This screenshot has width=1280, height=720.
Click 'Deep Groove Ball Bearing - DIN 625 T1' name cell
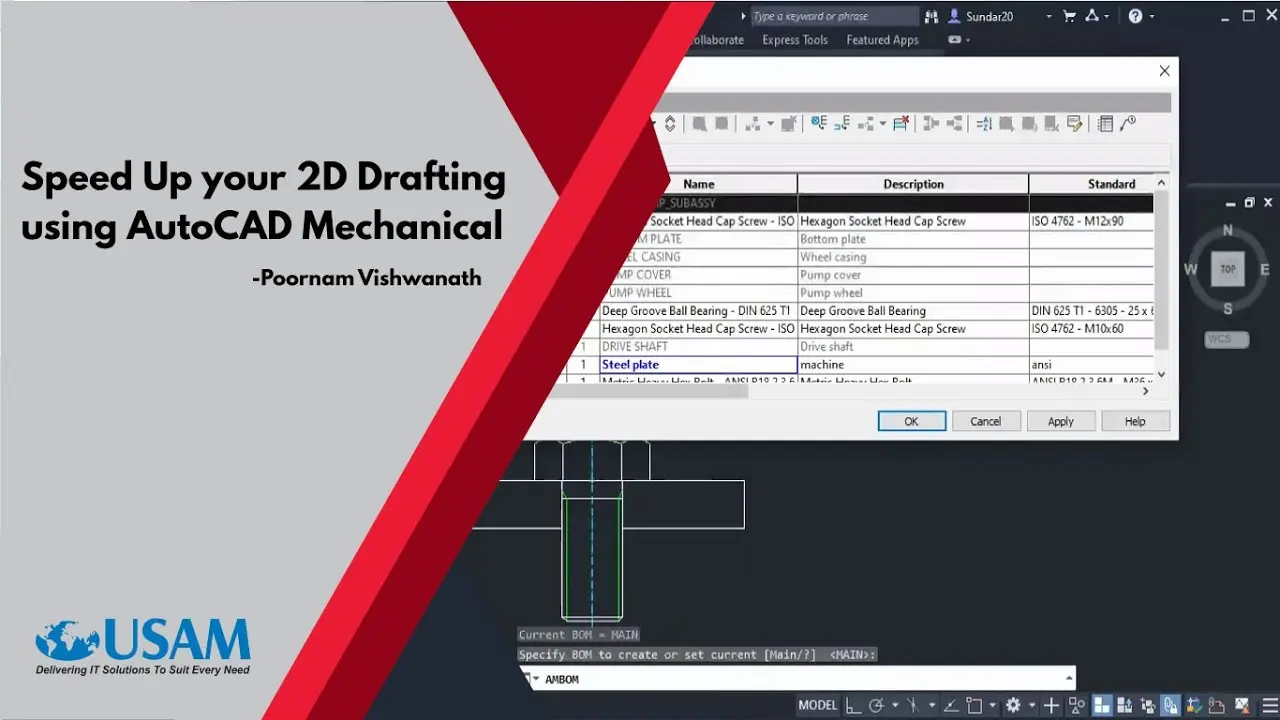coord(698,311)
